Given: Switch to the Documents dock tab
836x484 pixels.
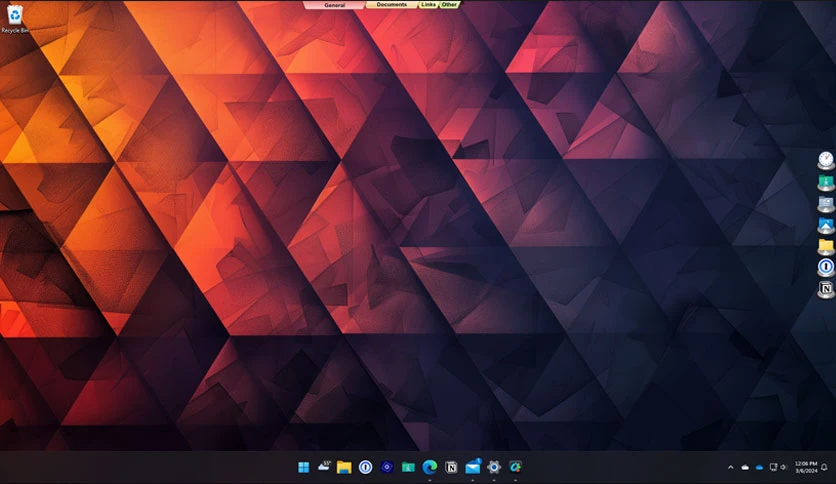Looking at the screenshot, I should (391, 5).
